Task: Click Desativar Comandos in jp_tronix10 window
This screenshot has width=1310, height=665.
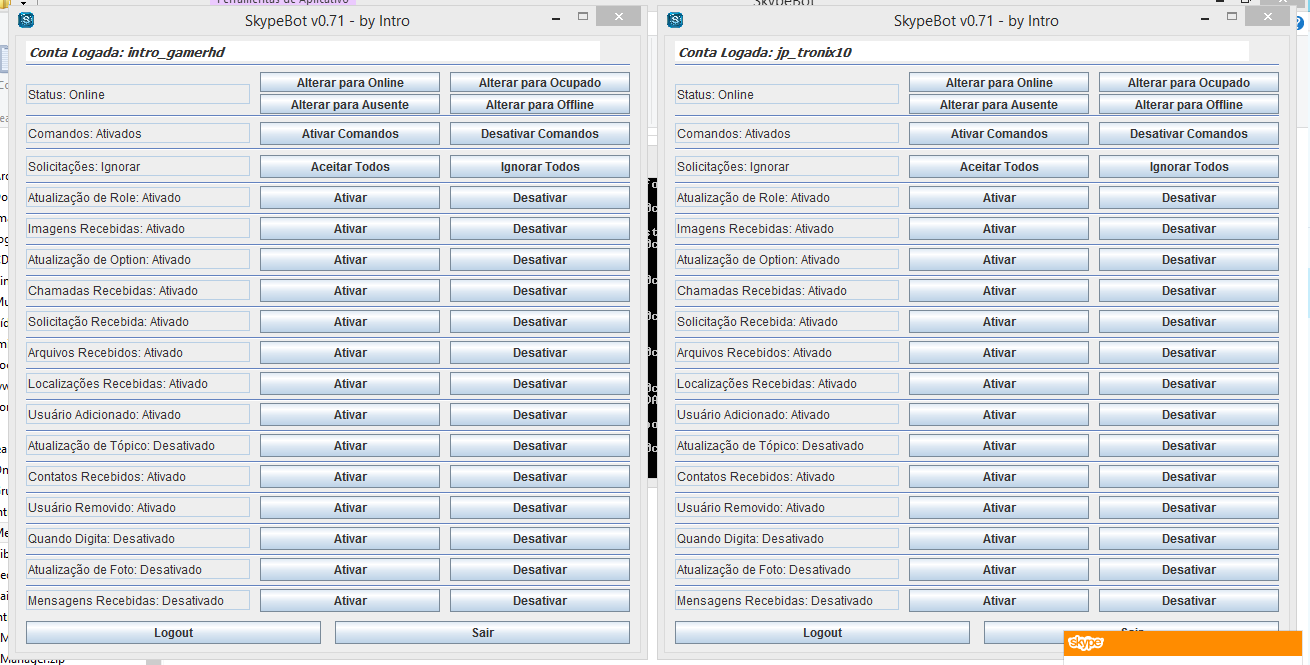Action: 1189,133
